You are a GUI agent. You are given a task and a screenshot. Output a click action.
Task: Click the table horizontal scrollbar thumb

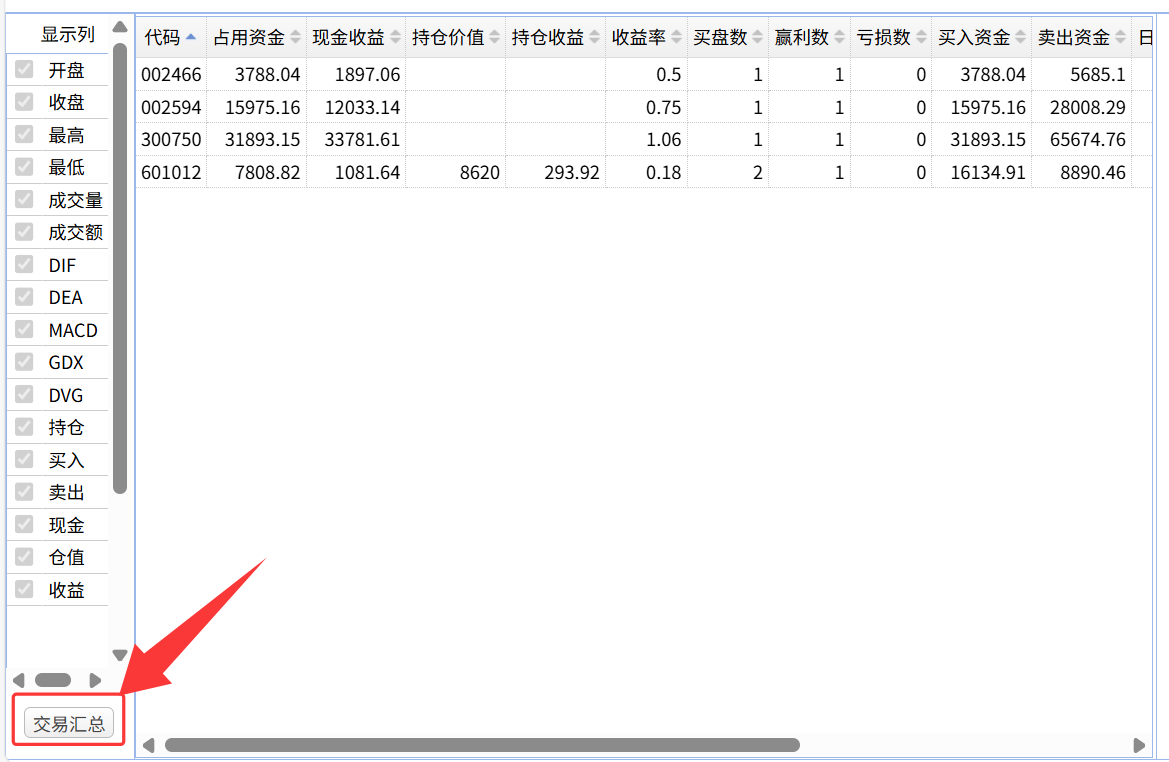pyautogui.click(x=482, y=746)
